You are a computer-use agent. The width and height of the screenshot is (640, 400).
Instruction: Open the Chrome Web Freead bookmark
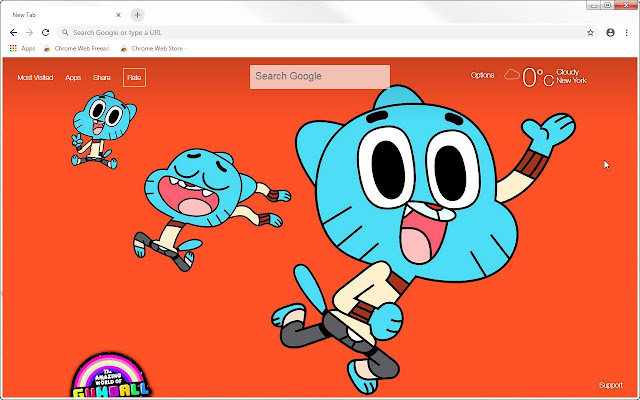[77, 49]
